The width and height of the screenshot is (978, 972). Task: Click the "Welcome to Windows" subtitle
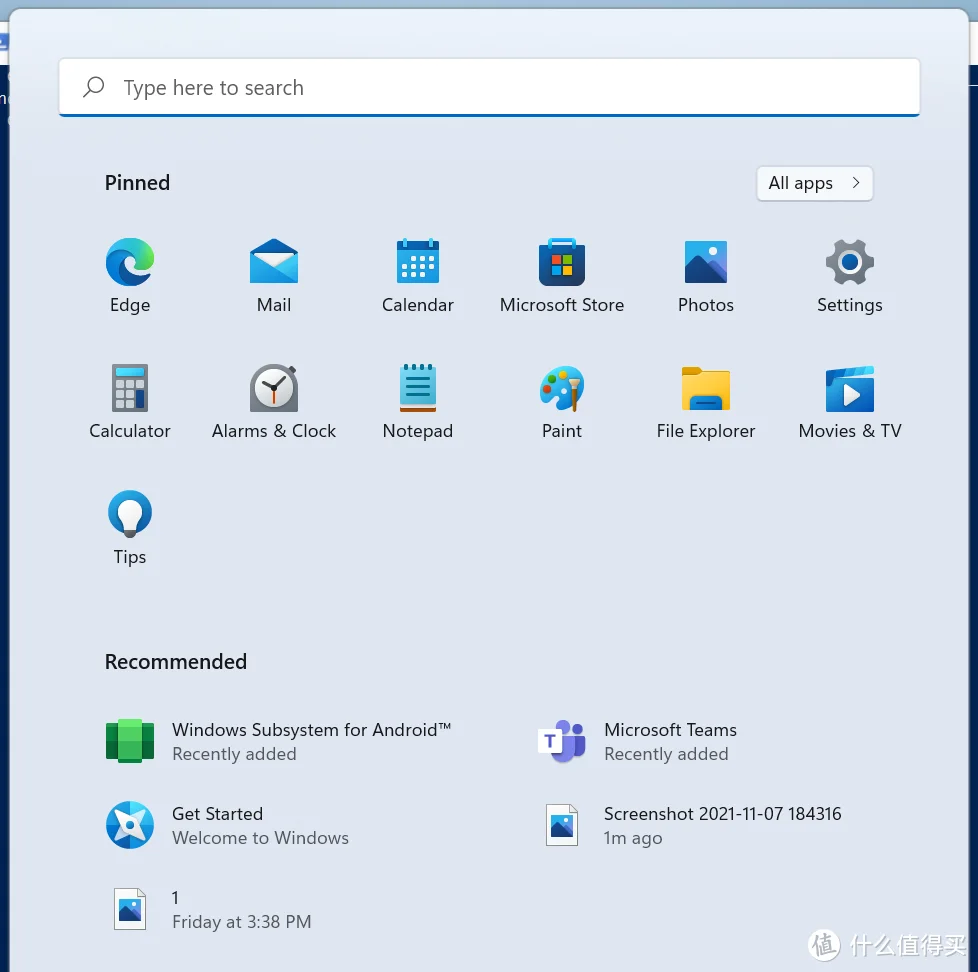coord(260,837)
